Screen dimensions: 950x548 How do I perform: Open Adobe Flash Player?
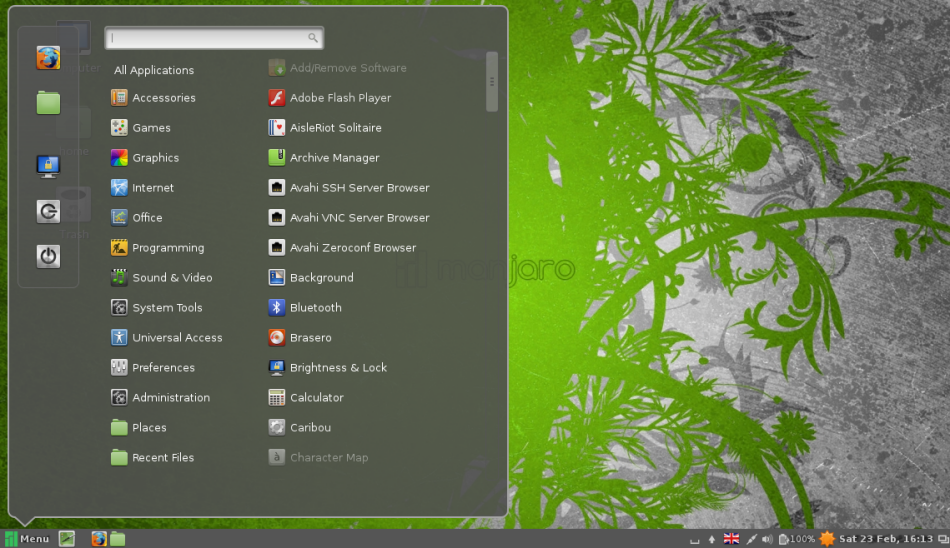point(330,98)
